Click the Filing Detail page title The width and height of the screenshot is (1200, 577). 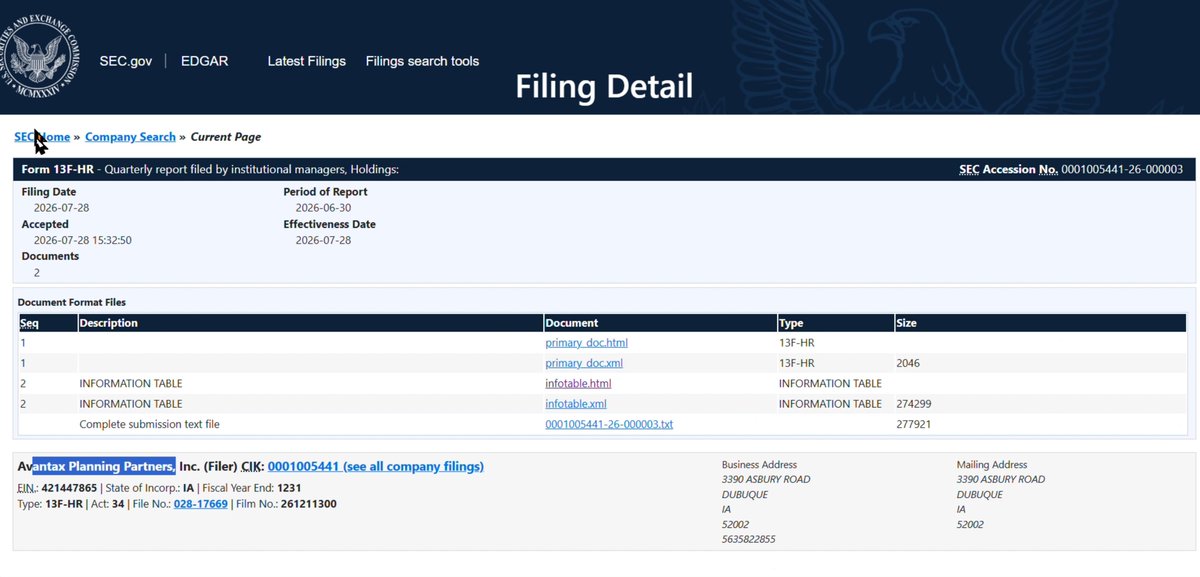click(x=604, y=86)
